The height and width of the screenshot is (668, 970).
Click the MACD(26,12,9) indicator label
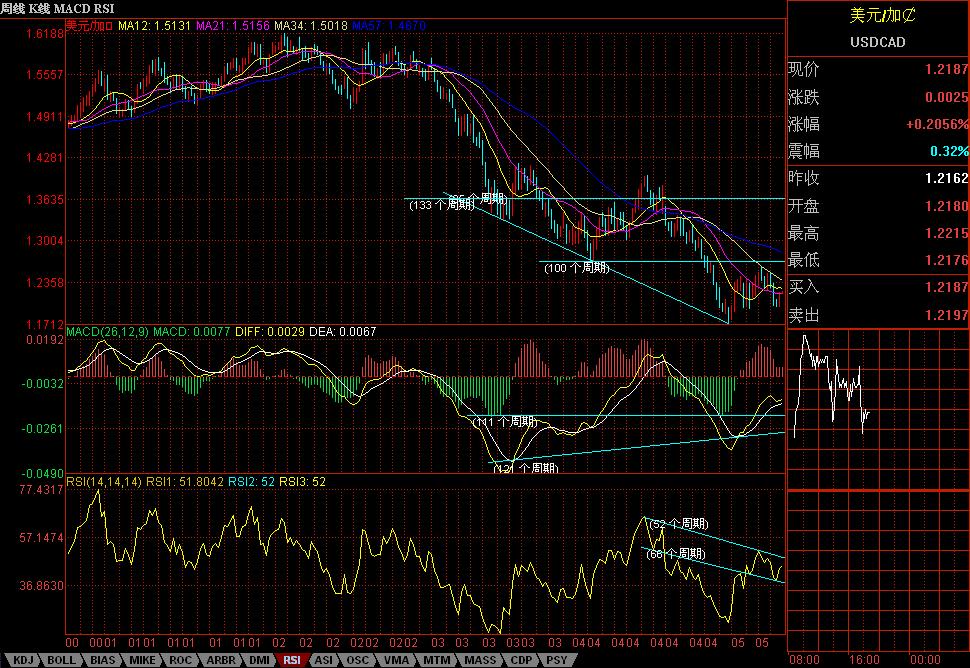(108, 331)
